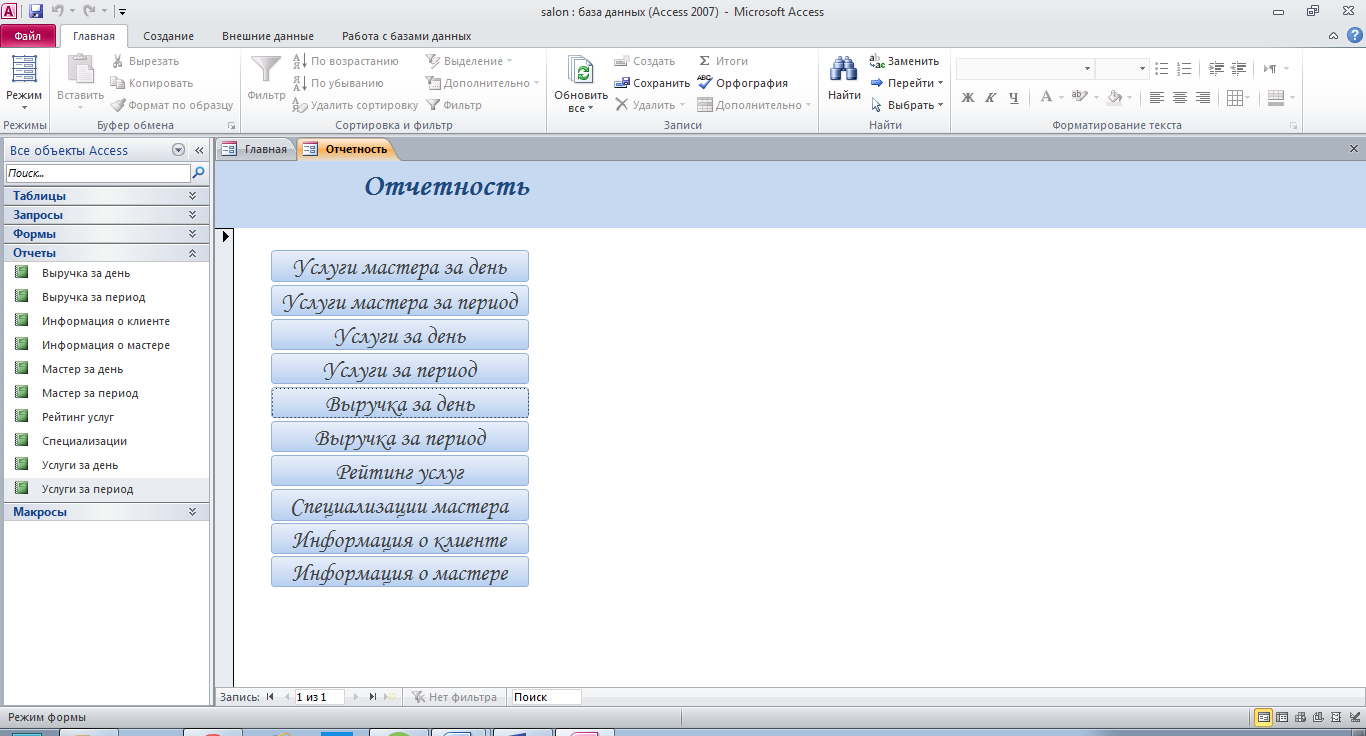Expand the Запросы group

coord(105,215)
